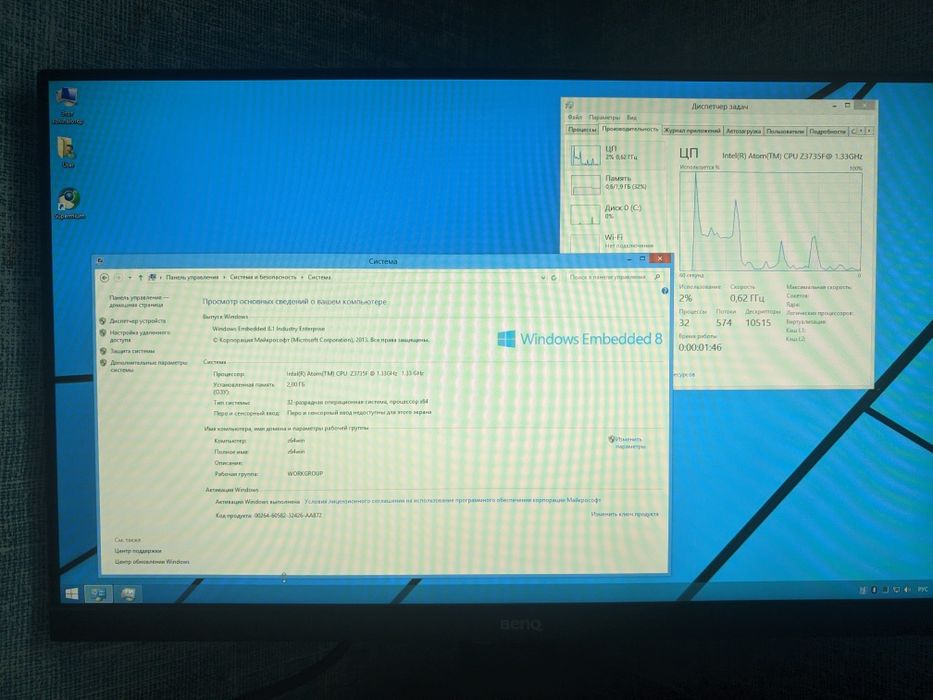The height and width of the screenshot is (700, 933).
Task: Open the desktop shortcut below the User folder
Action: click(70, 204)
